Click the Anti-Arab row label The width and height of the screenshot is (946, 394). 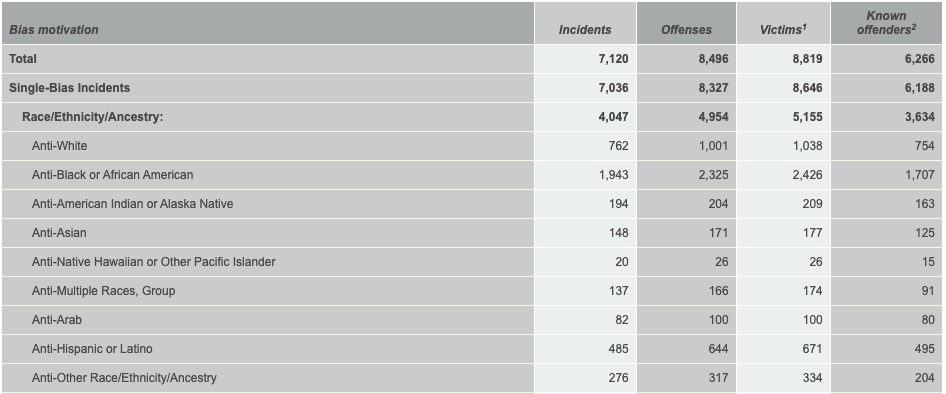click(57, 320)
